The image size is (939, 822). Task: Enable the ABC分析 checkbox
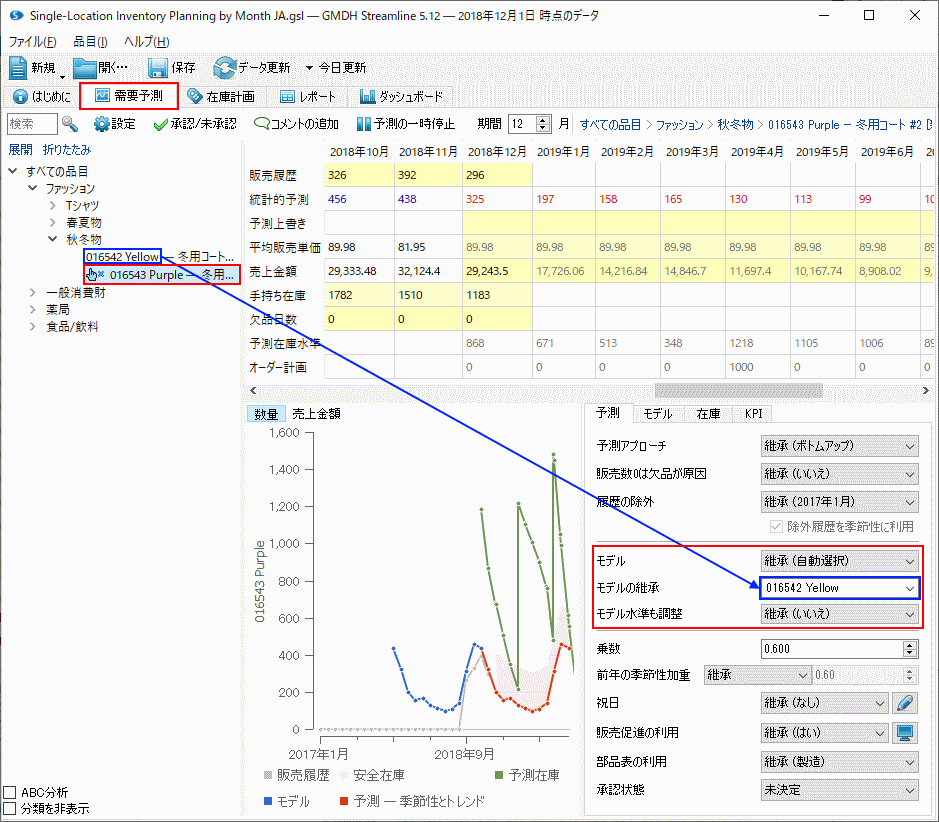pos(10,792)
